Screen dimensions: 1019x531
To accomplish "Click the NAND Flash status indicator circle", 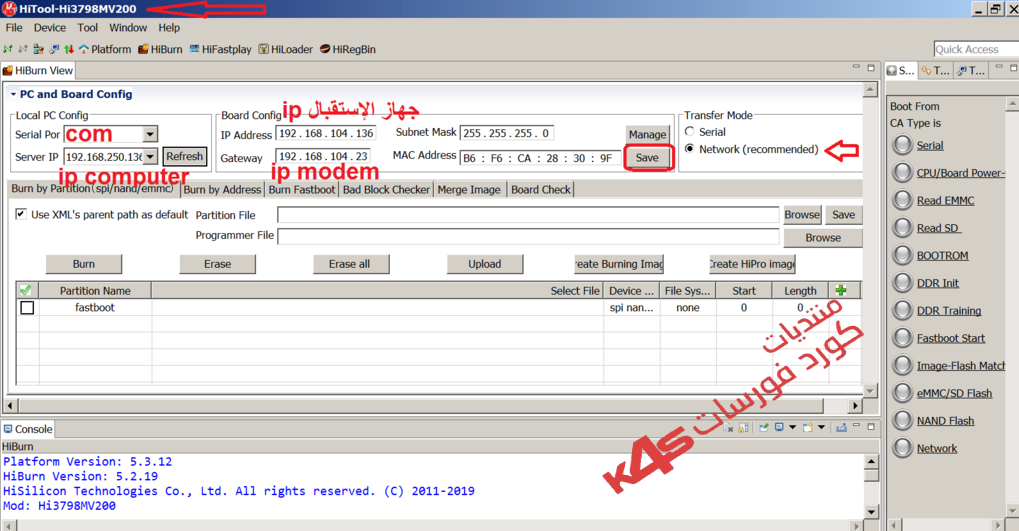I will pos(902,420).
